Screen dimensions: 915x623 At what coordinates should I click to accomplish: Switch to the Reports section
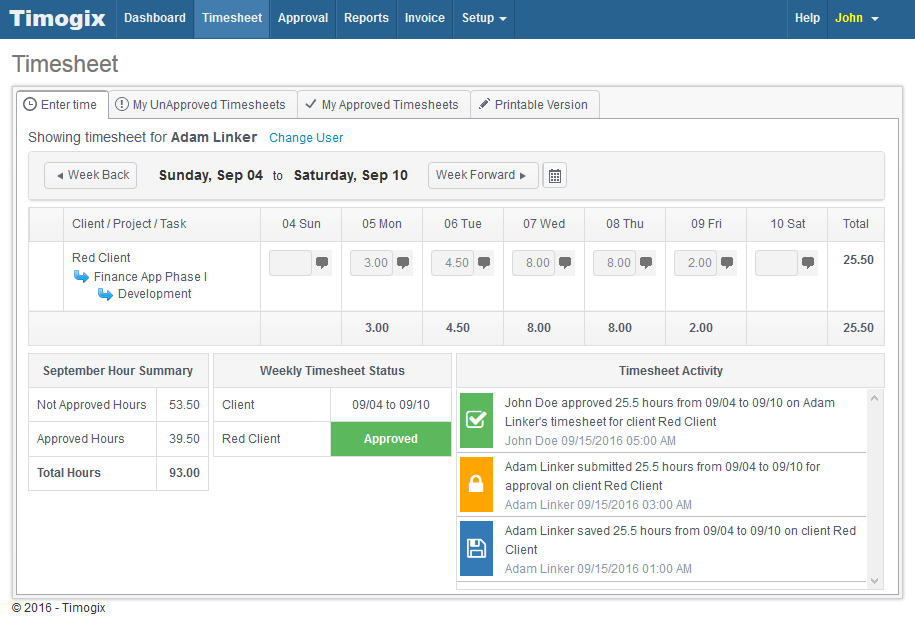[366, 18]
